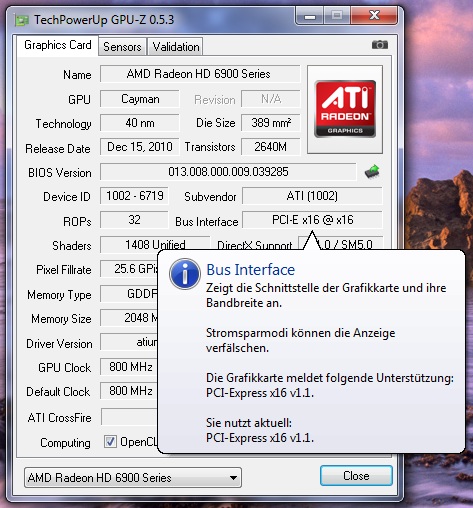Open the Validation tab
The image size is (473, 508).
[176, 47]
